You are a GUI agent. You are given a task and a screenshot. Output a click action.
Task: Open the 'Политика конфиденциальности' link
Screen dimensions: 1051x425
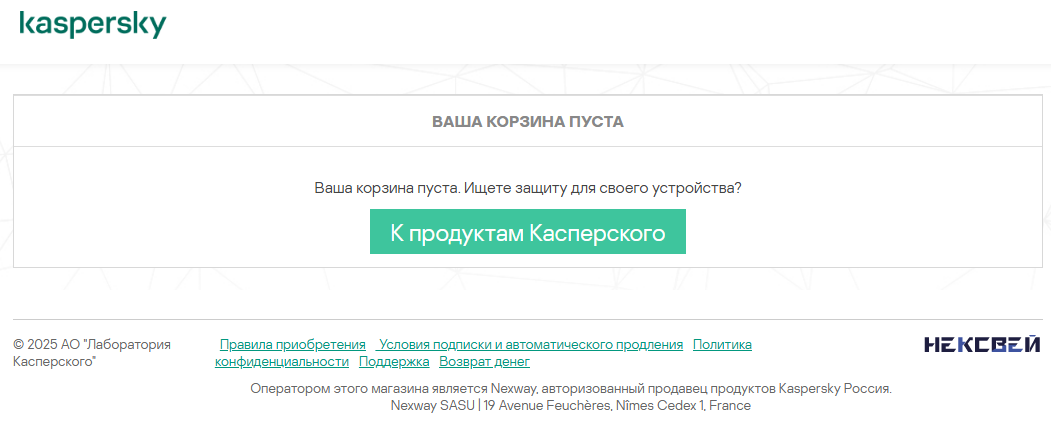coord(722,345)
